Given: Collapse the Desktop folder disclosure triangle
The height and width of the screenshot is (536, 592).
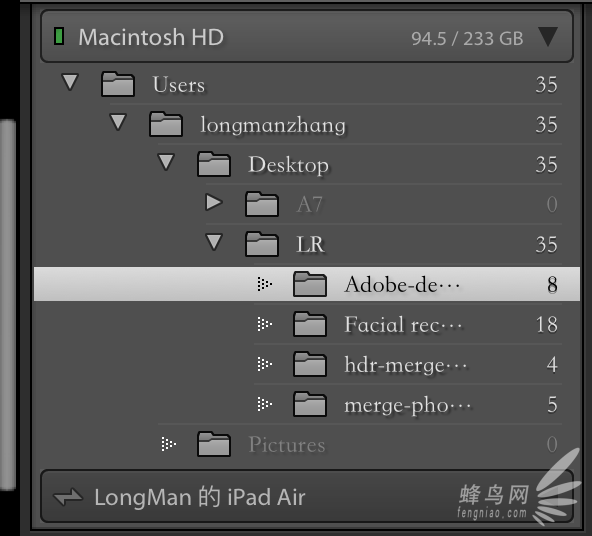Looking at the screenshot, I should tap(166, 162).
